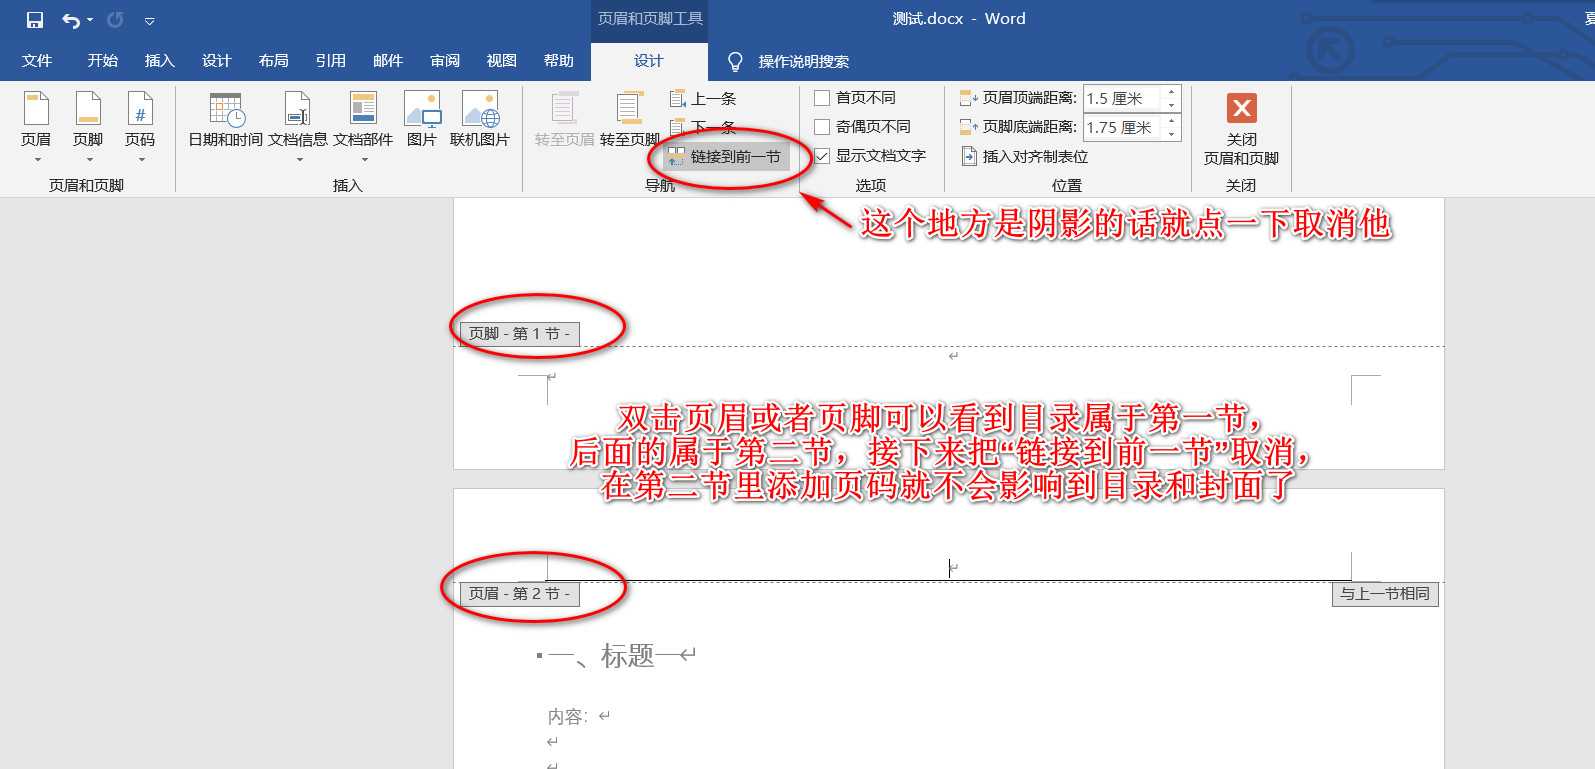This screenshot has height=769, width=1595.
Task: Click the 页脚 footer icon
Action: click(88, 108)
